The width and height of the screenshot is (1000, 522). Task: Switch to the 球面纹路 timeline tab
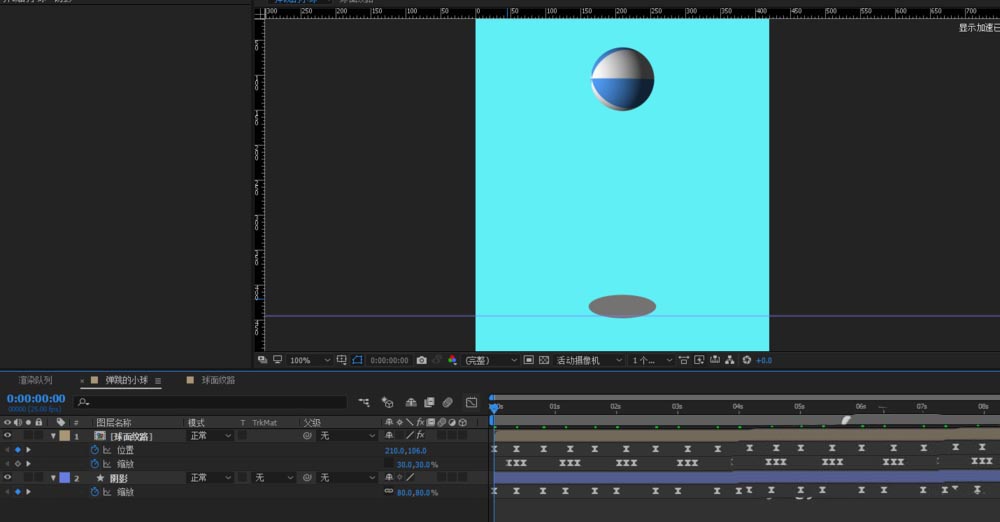click(218, 380)
